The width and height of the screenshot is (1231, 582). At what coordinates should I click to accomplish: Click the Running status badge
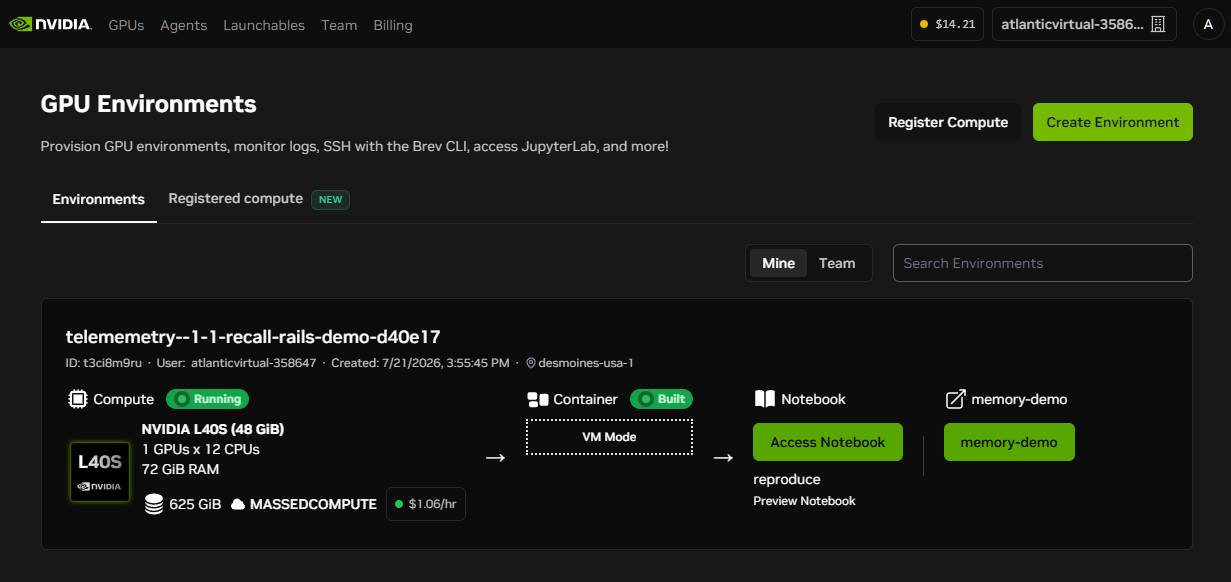(207, 399)
